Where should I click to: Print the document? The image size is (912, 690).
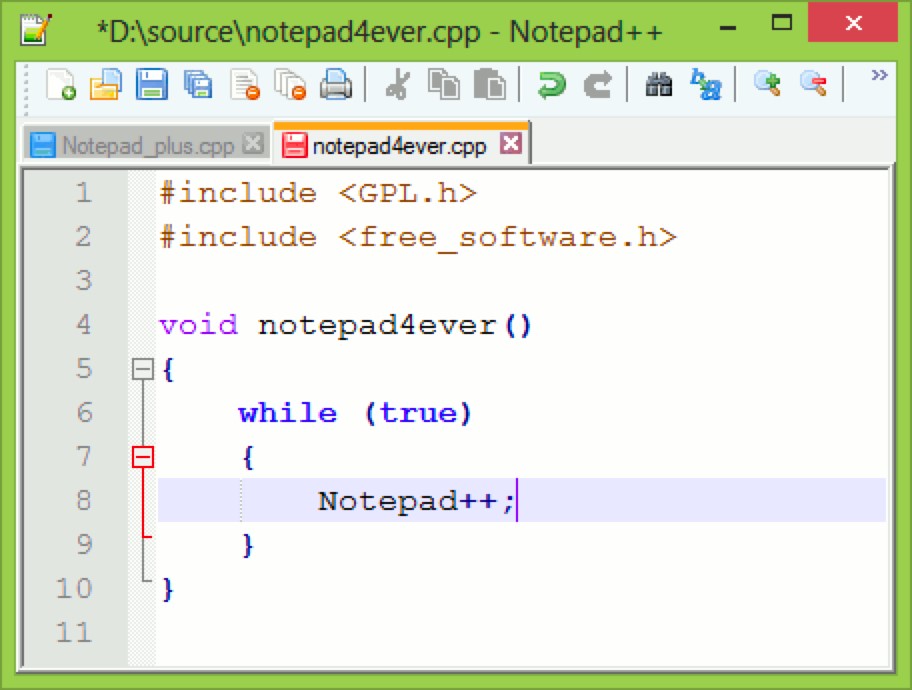[x=337, y=86]
